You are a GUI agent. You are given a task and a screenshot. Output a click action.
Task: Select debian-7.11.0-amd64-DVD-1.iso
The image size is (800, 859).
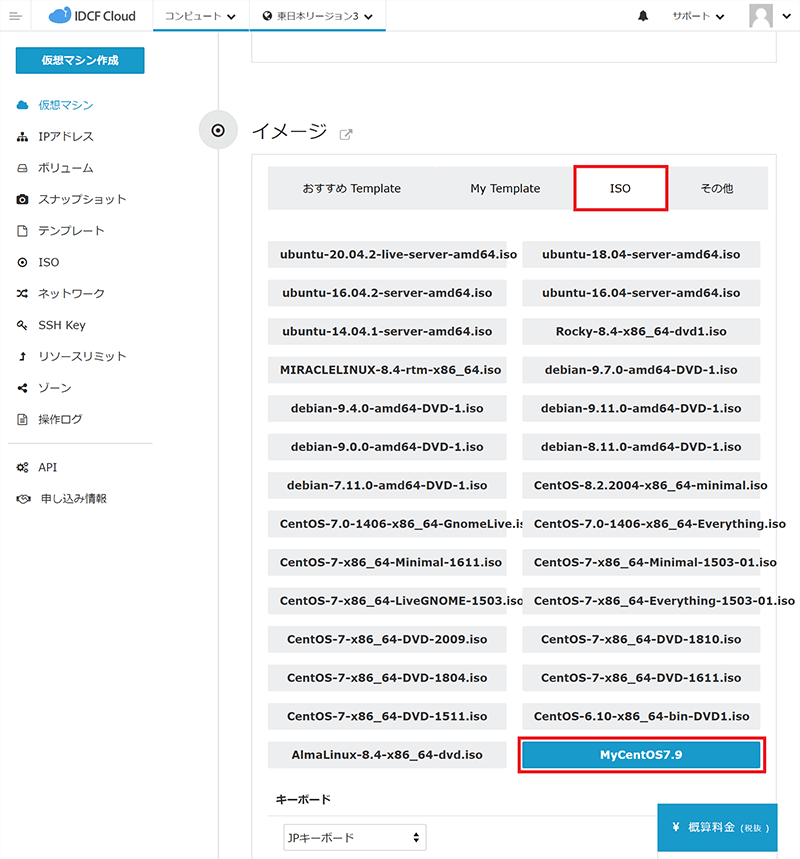pos(387,485)
